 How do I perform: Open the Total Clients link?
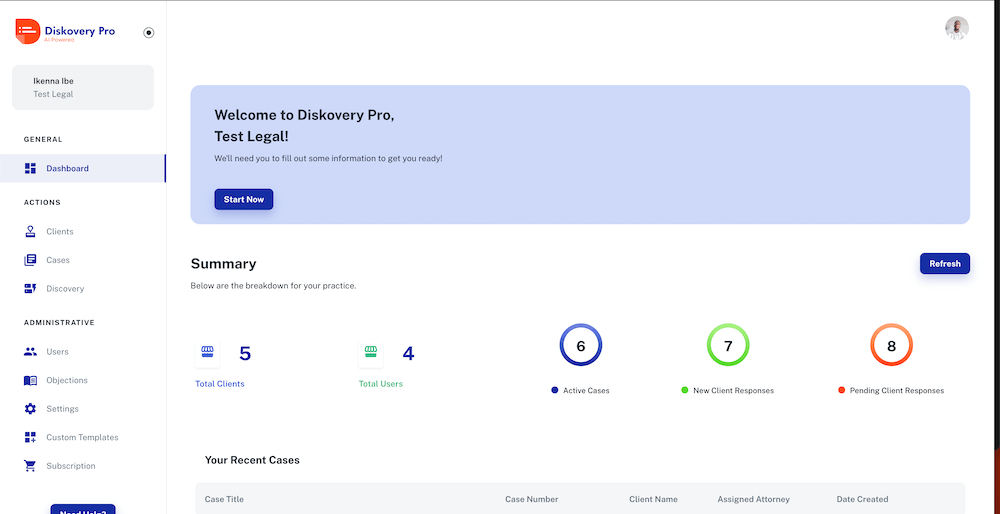(x=220, y=384)
